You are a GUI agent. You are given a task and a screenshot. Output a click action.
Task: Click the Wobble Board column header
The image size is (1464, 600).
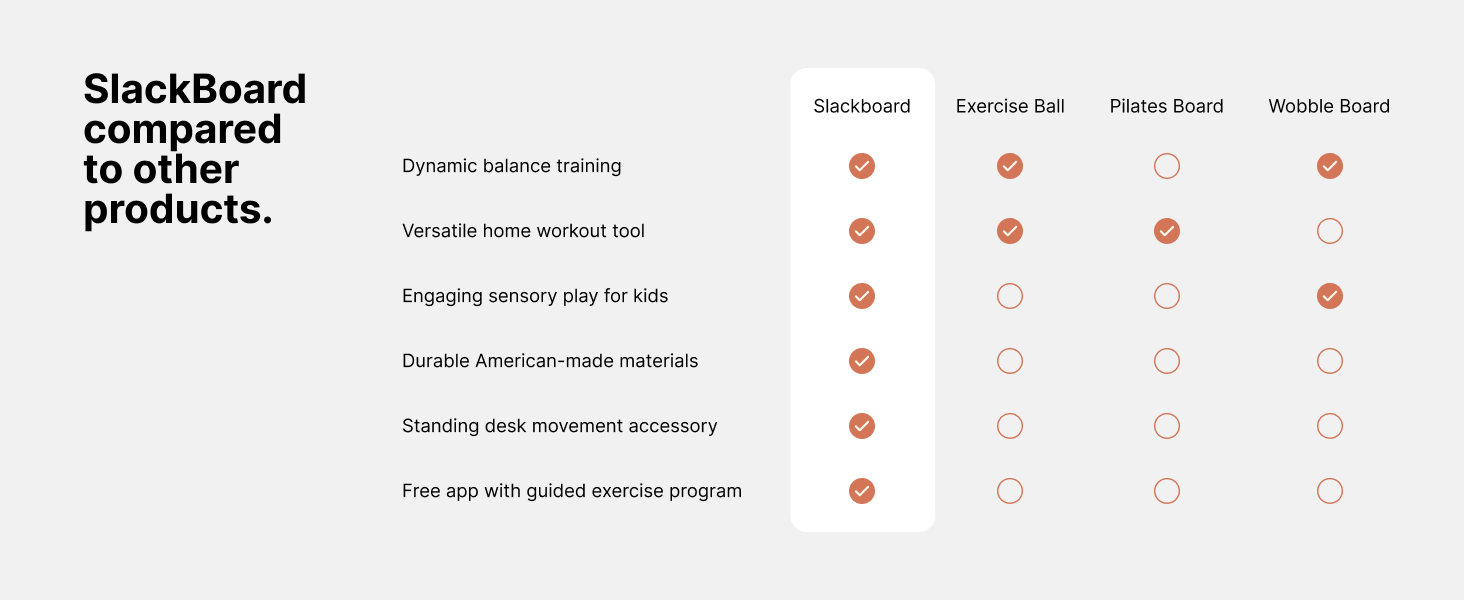pos(1329,106)
